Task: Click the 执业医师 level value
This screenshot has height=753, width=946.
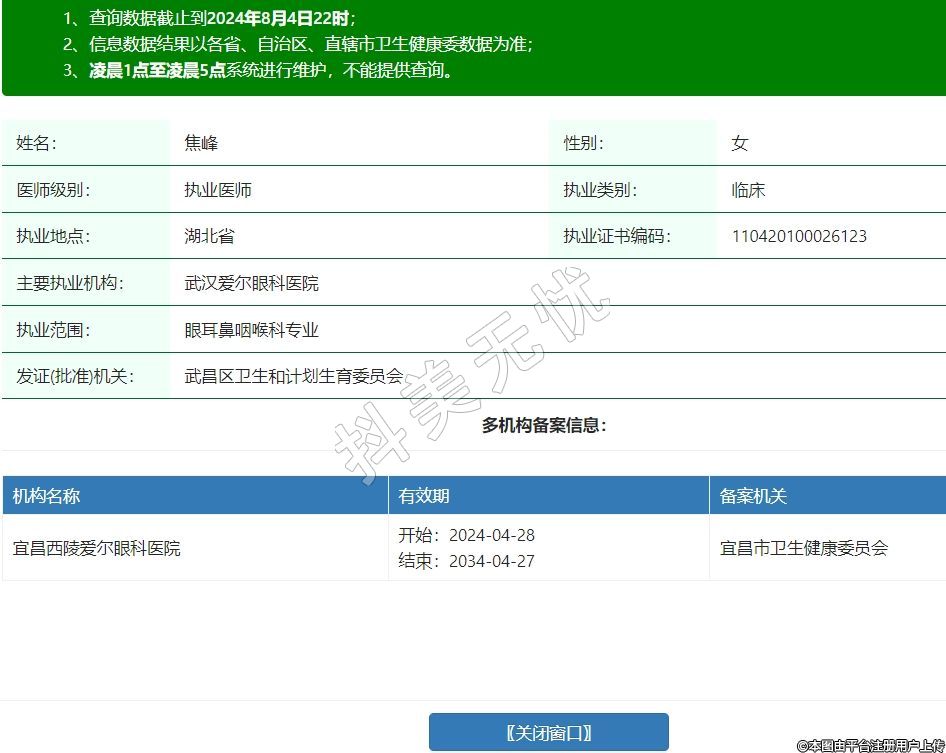Action: tap(217, 190)
